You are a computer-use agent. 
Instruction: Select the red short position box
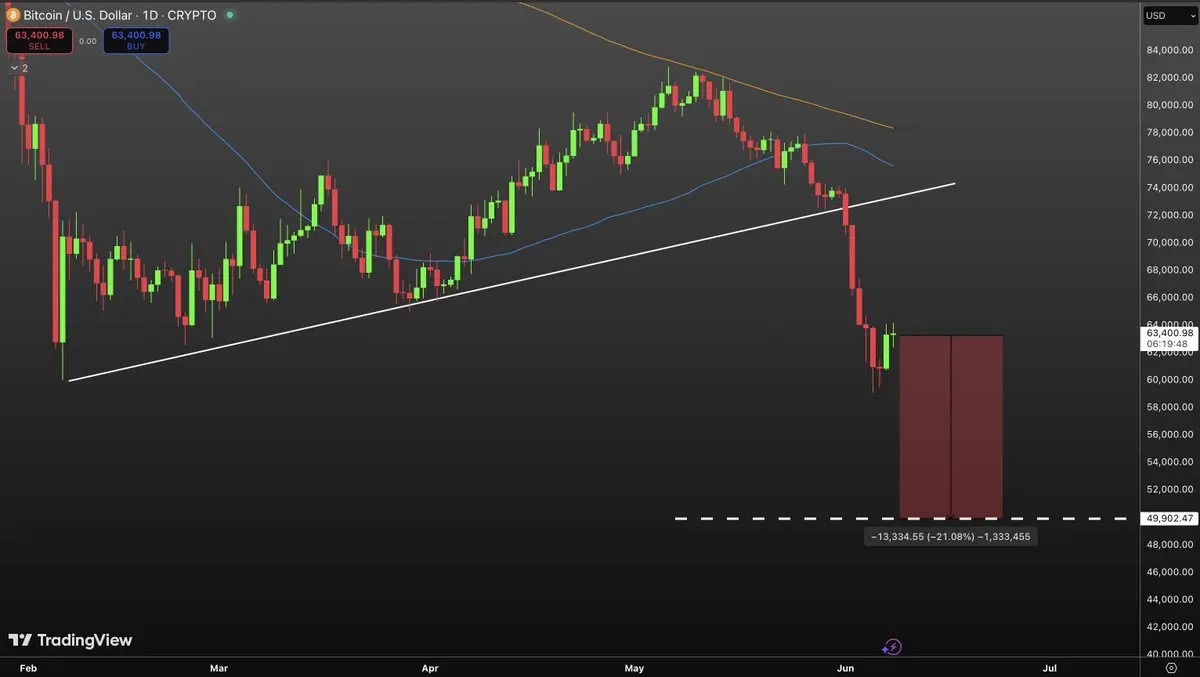pos(951,427)
